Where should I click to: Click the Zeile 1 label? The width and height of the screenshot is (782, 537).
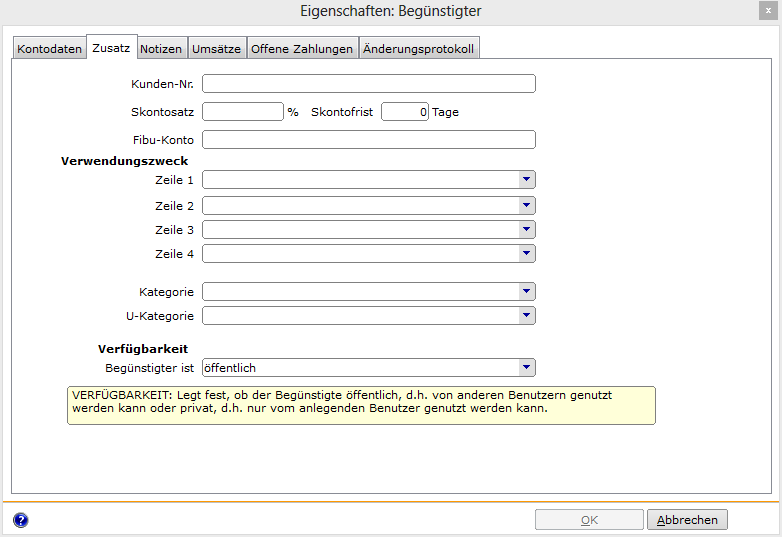tap(175, 180)
